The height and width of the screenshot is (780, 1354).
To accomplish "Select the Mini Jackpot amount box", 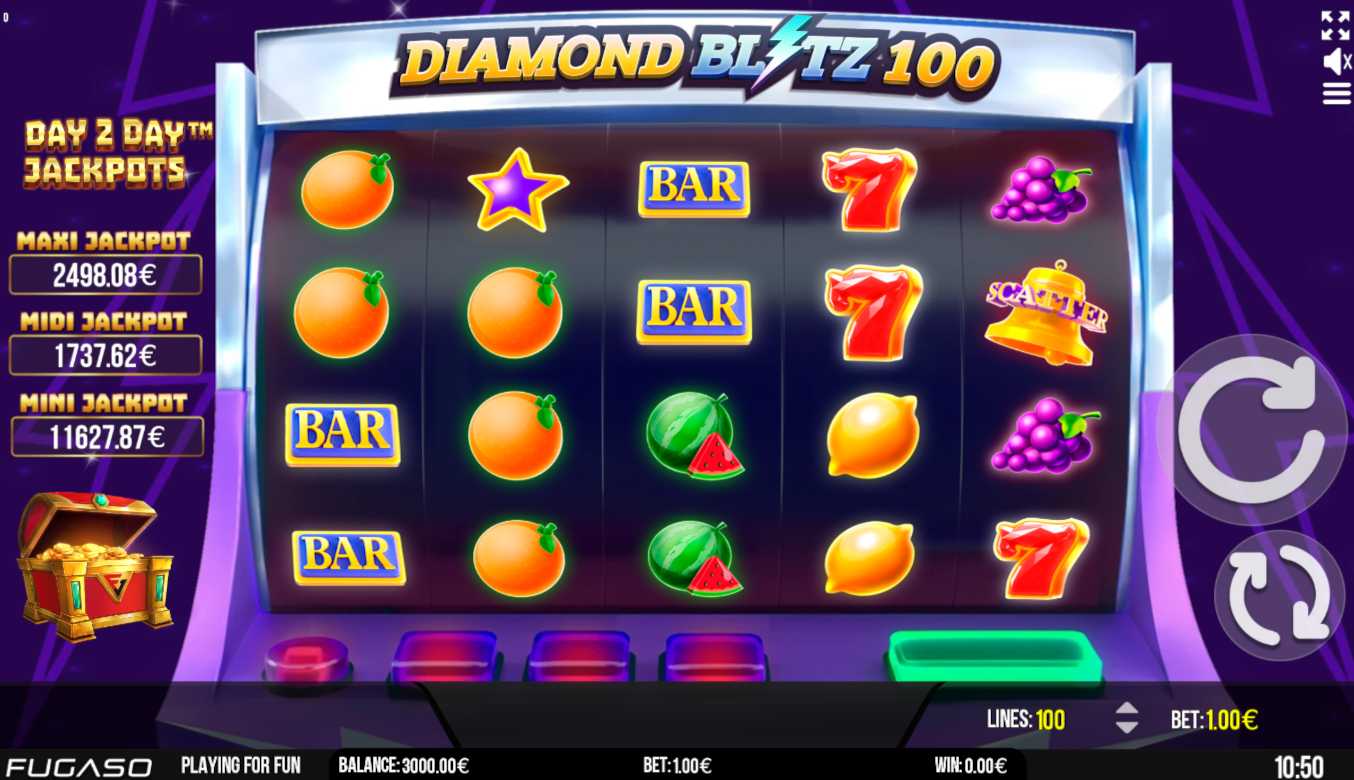I will [107, 437].
